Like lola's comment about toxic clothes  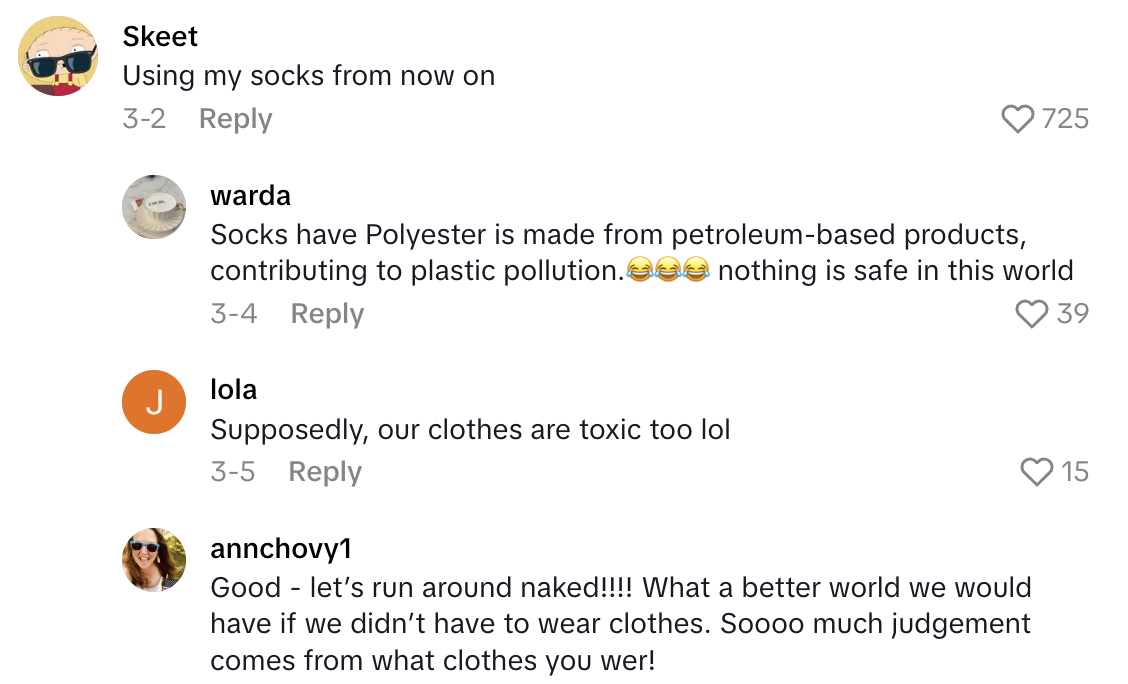click(1036, 472)
